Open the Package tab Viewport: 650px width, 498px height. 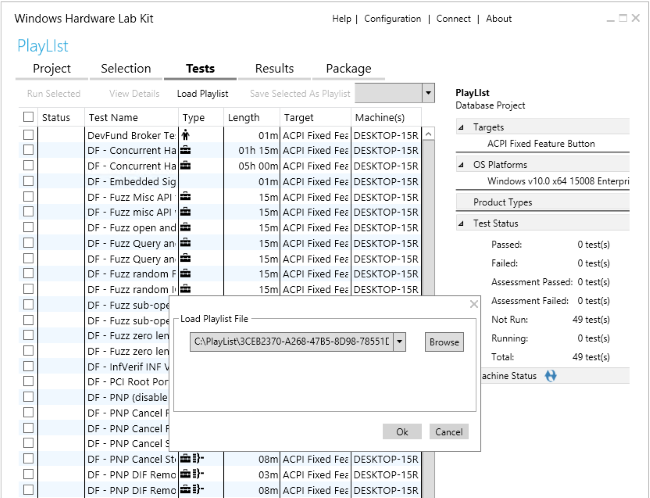[x=349, y=68]
